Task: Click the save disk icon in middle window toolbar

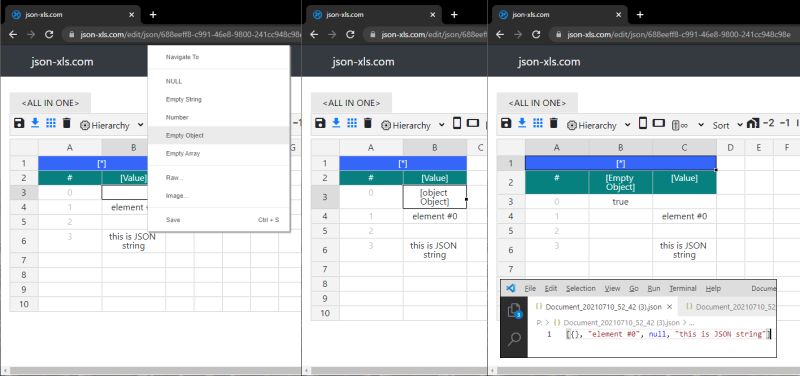Action: [x=320, y=123]
